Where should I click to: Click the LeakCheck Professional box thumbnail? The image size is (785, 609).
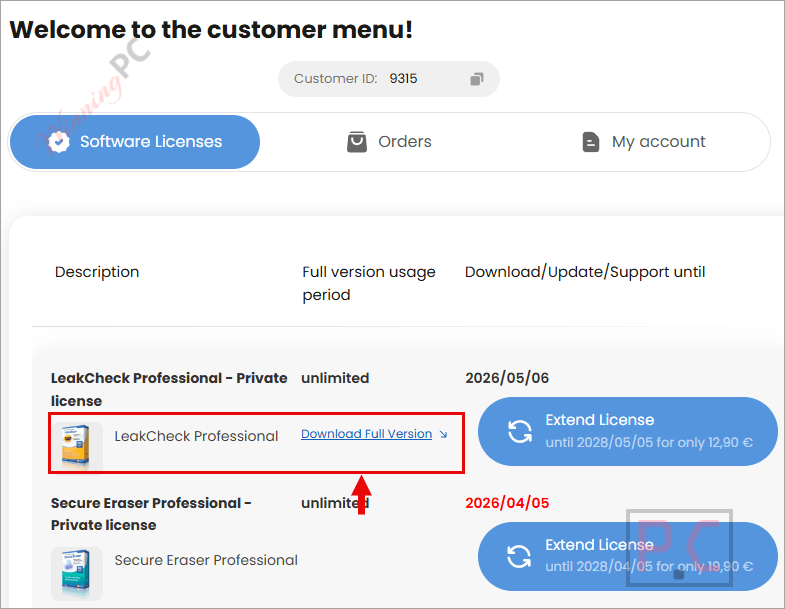click(x=77, y=446)
